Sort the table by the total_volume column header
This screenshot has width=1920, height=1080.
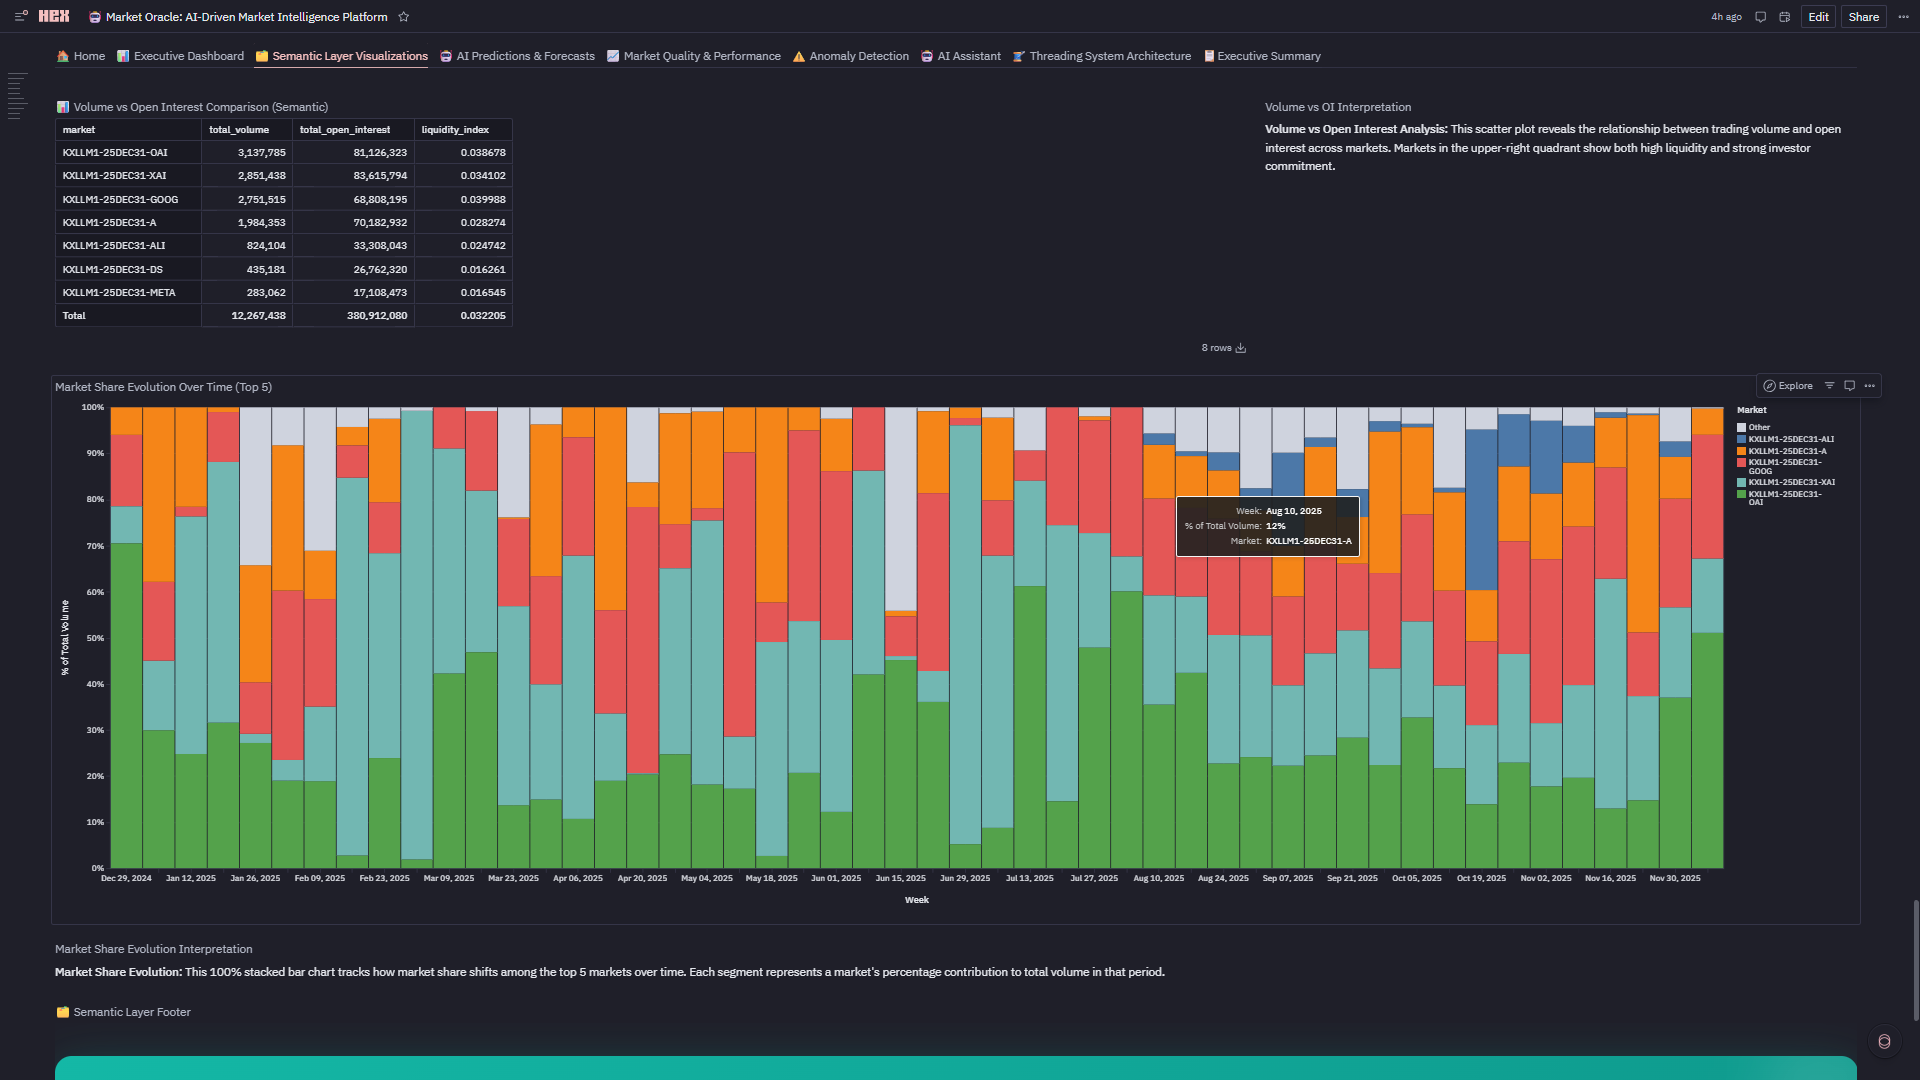(x=239, y=130)
